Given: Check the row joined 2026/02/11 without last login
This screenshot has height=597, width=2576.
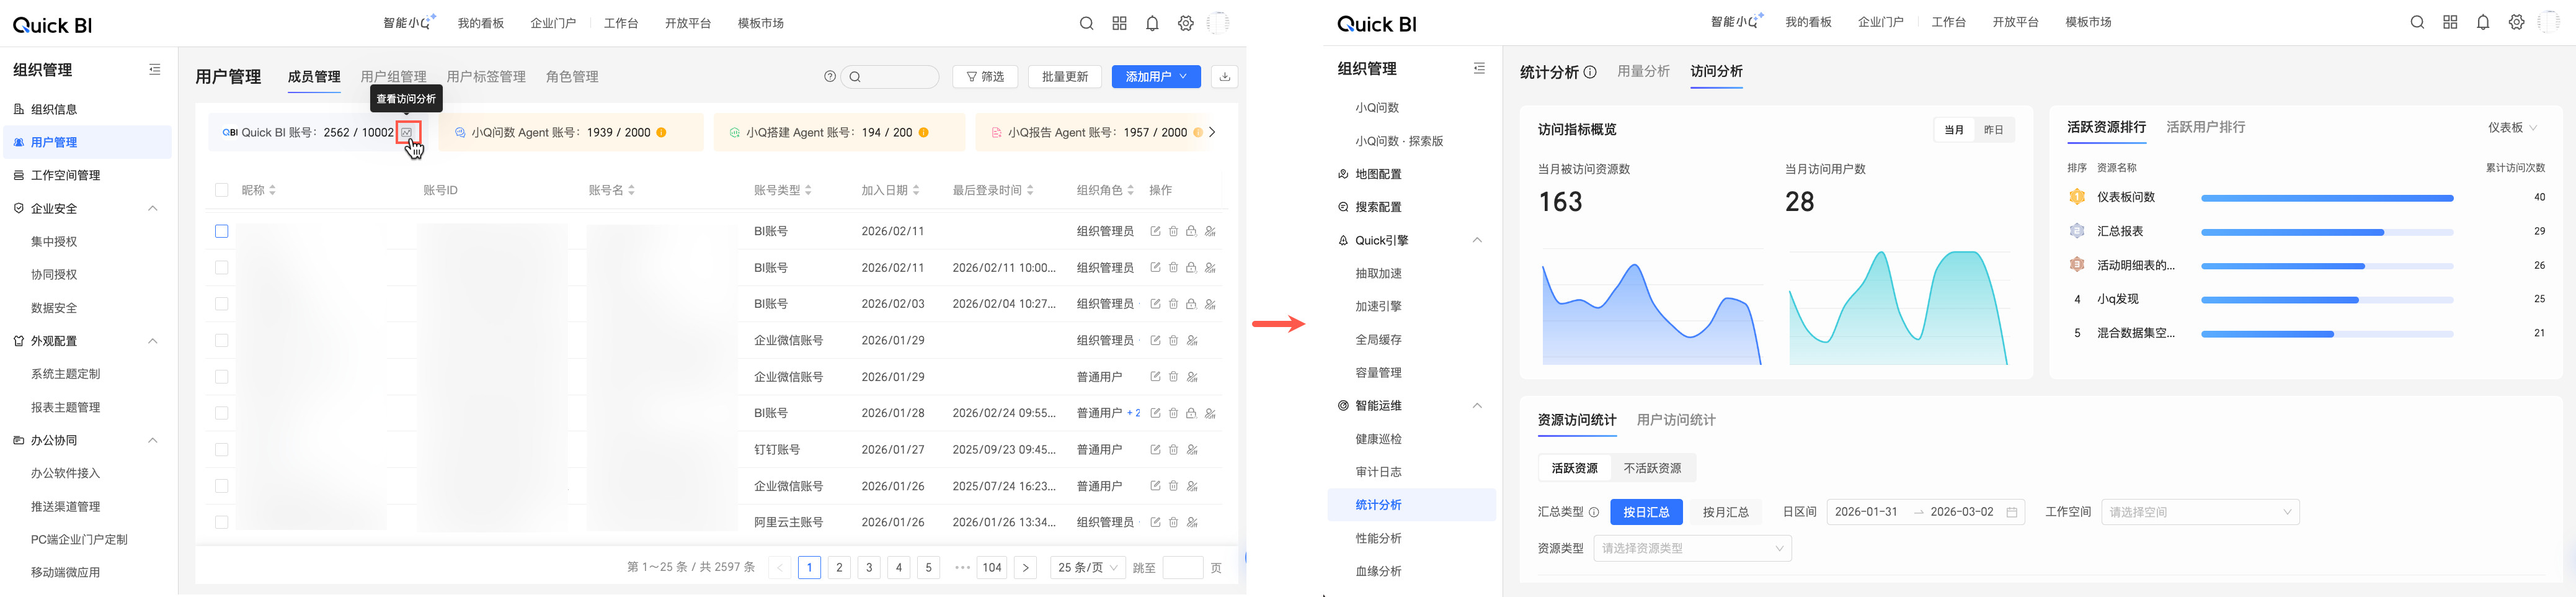Looking at the screenshot, I should [x=222, y=231].
